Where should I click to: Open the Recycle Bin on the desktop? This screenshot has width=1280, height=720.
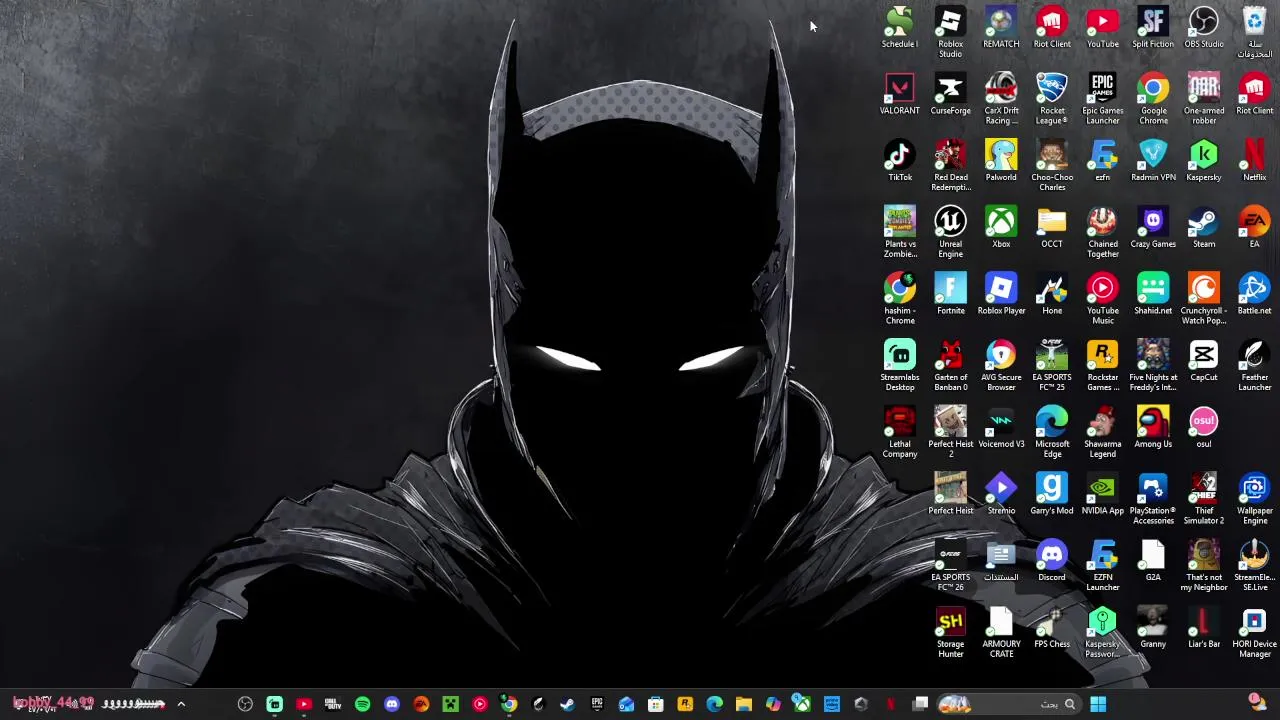click(x=1254, y=32)
